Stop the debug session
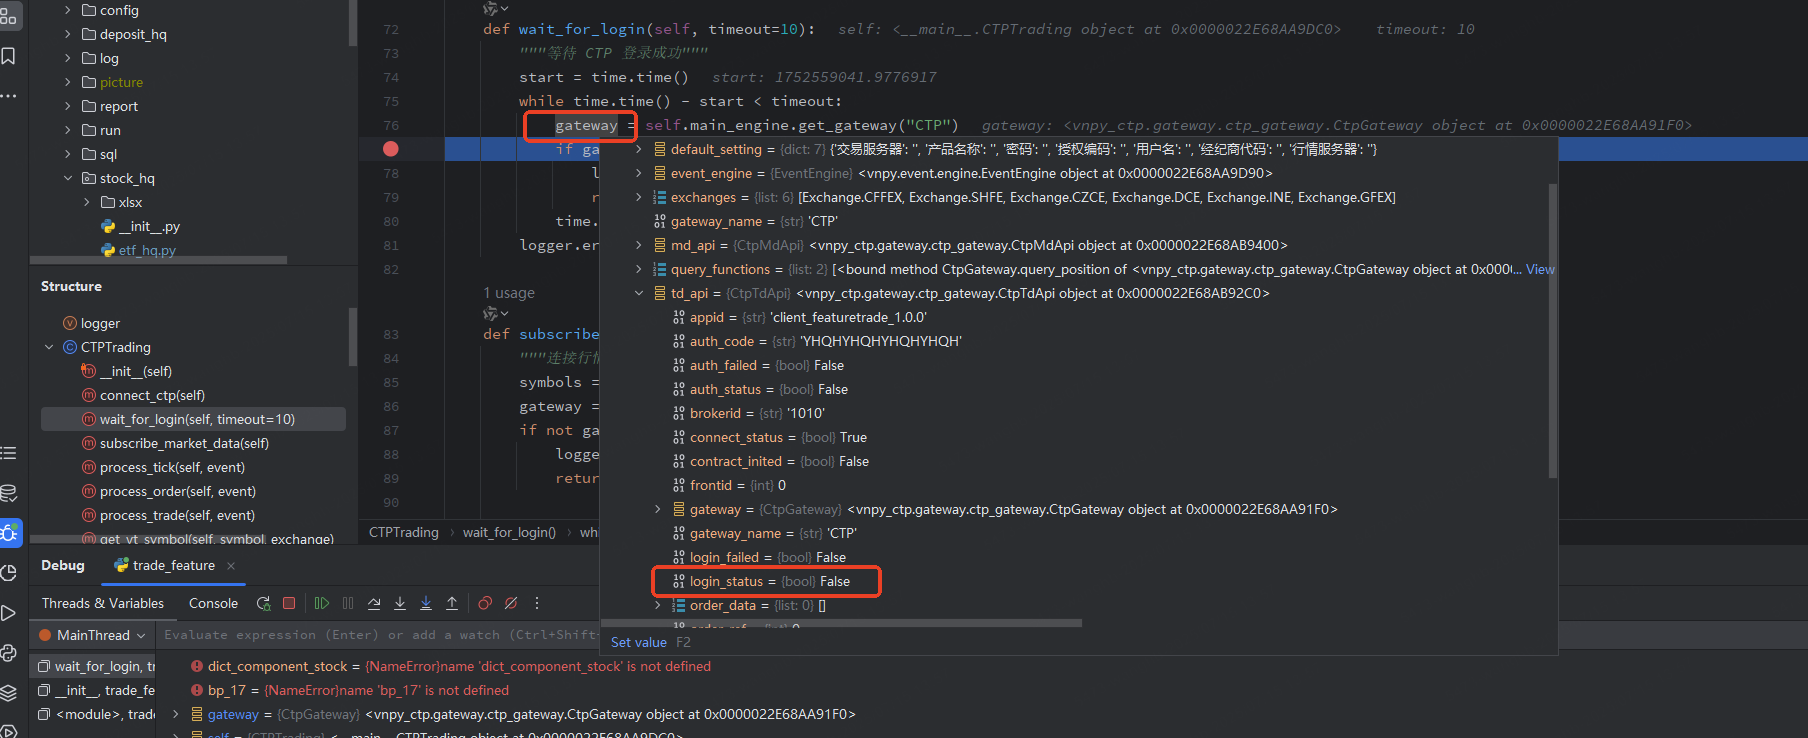Viewport: 1808px width, 738px height. coord(289,603)
